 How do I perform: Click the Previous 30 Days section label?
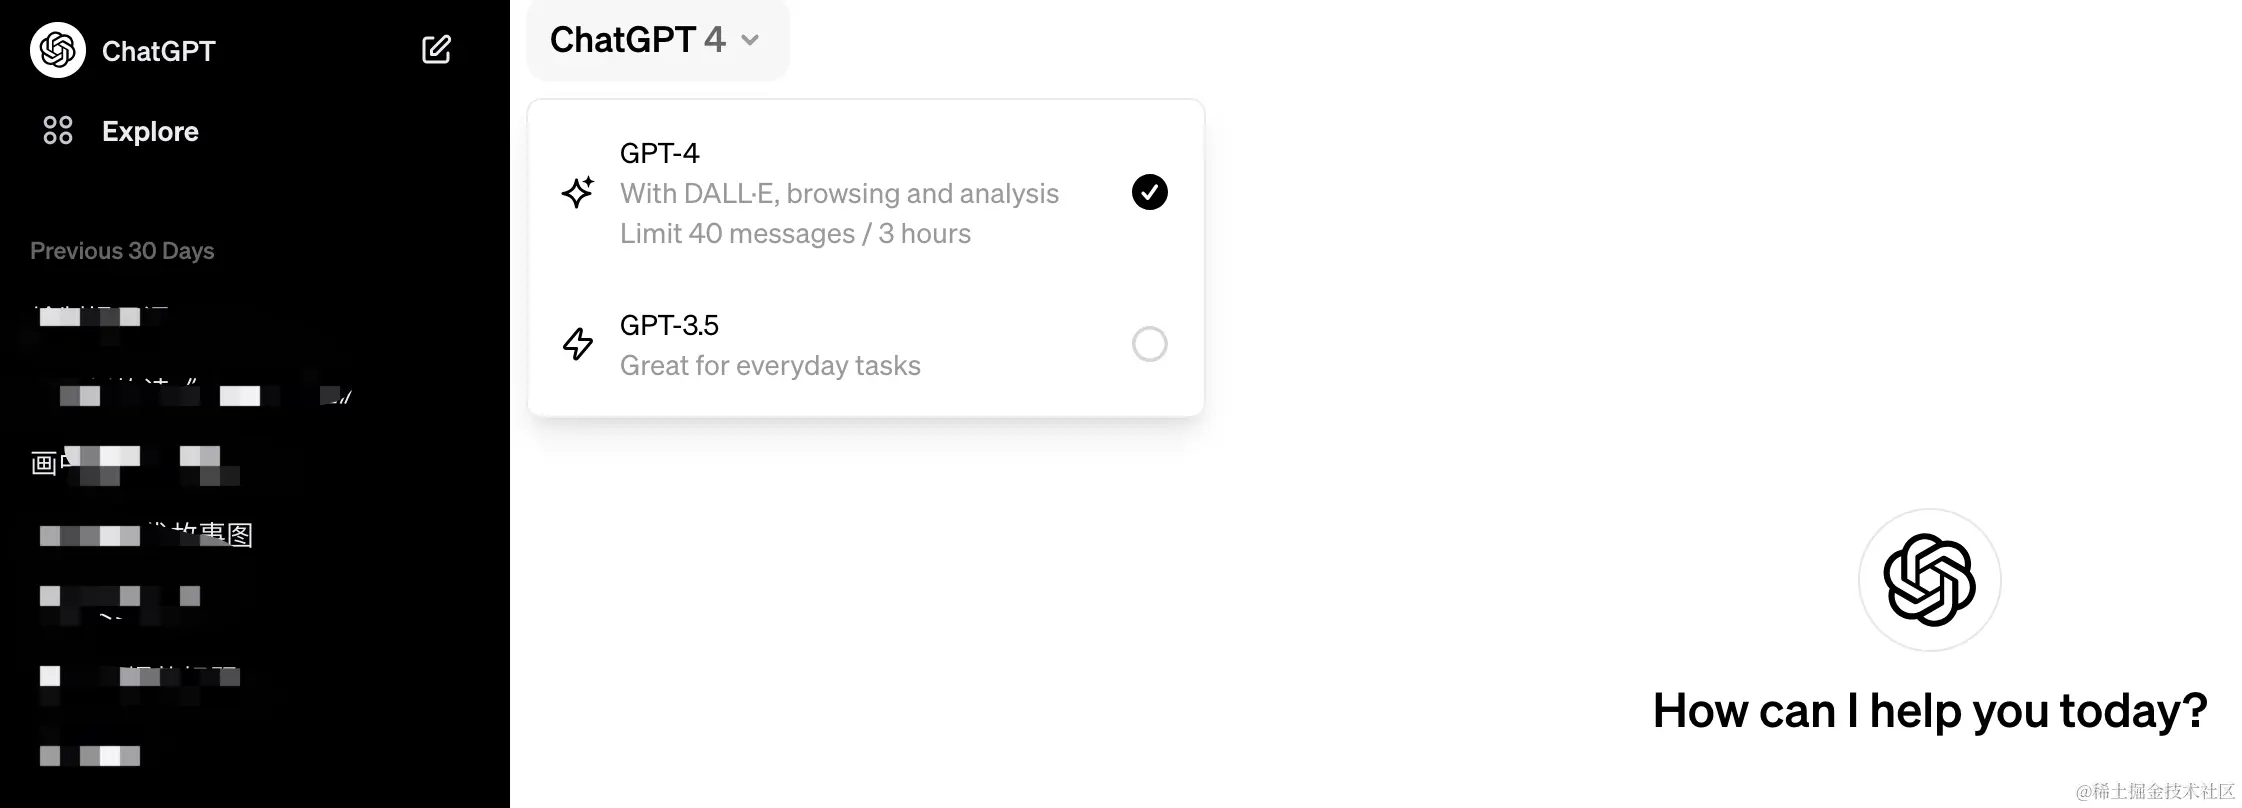[122, 251]
